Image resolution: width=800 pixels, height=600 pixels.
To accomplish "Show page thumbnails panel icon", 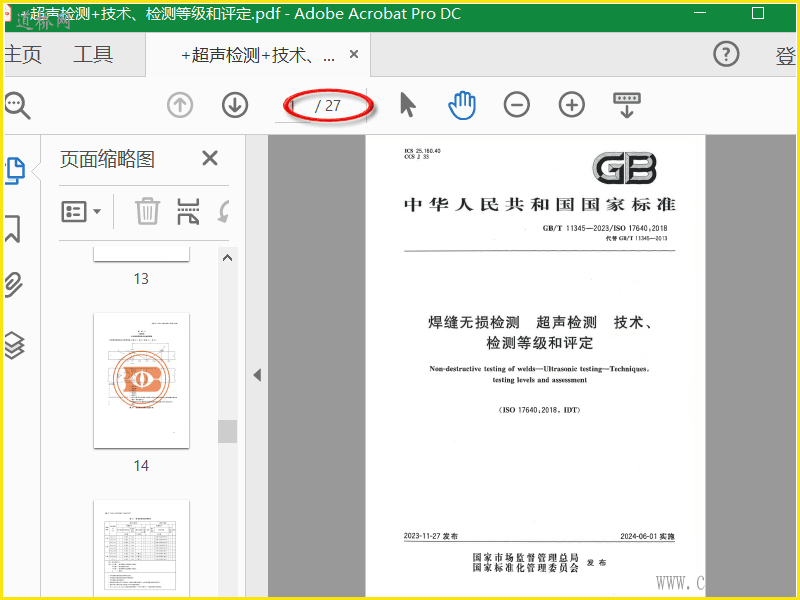I will 15,171.
